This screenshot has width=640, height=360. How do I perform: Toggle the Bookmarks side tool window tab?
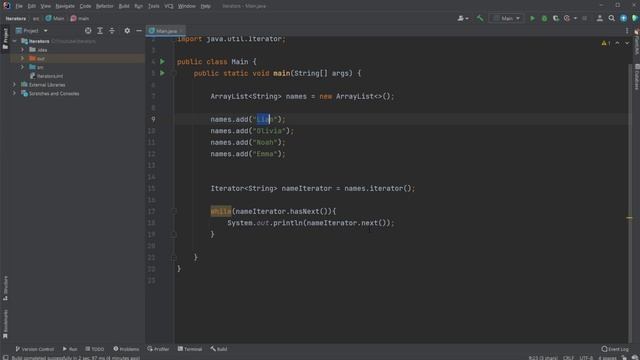5,324
